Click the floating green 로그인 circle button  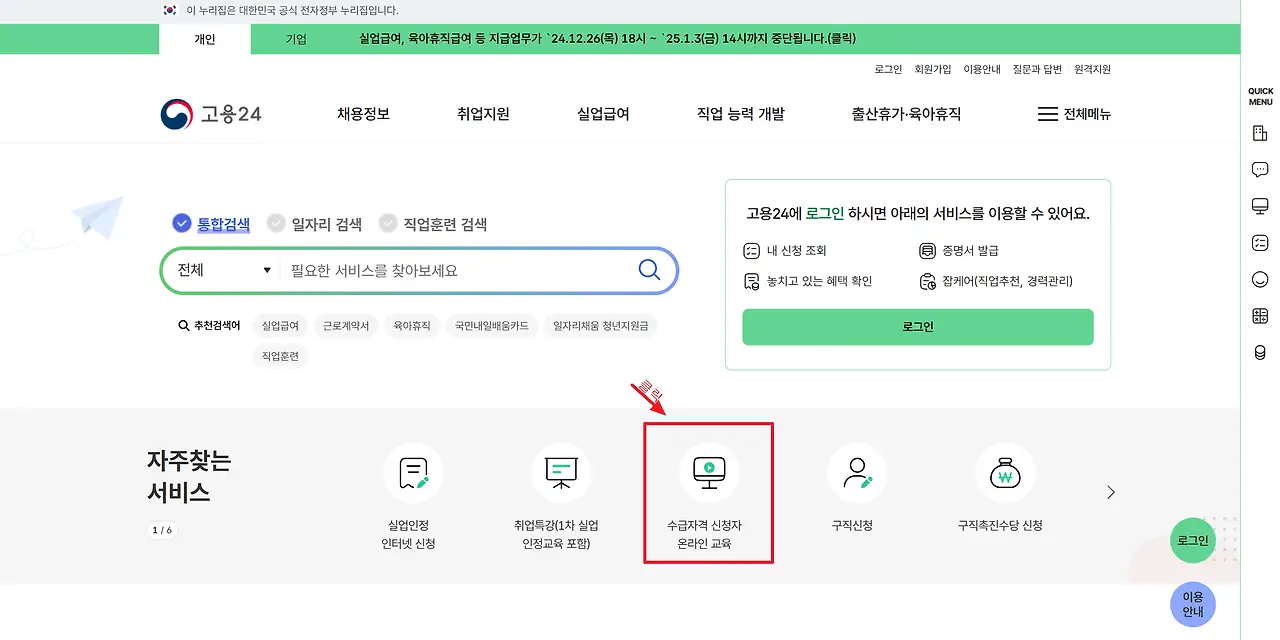pos(1193,540)
